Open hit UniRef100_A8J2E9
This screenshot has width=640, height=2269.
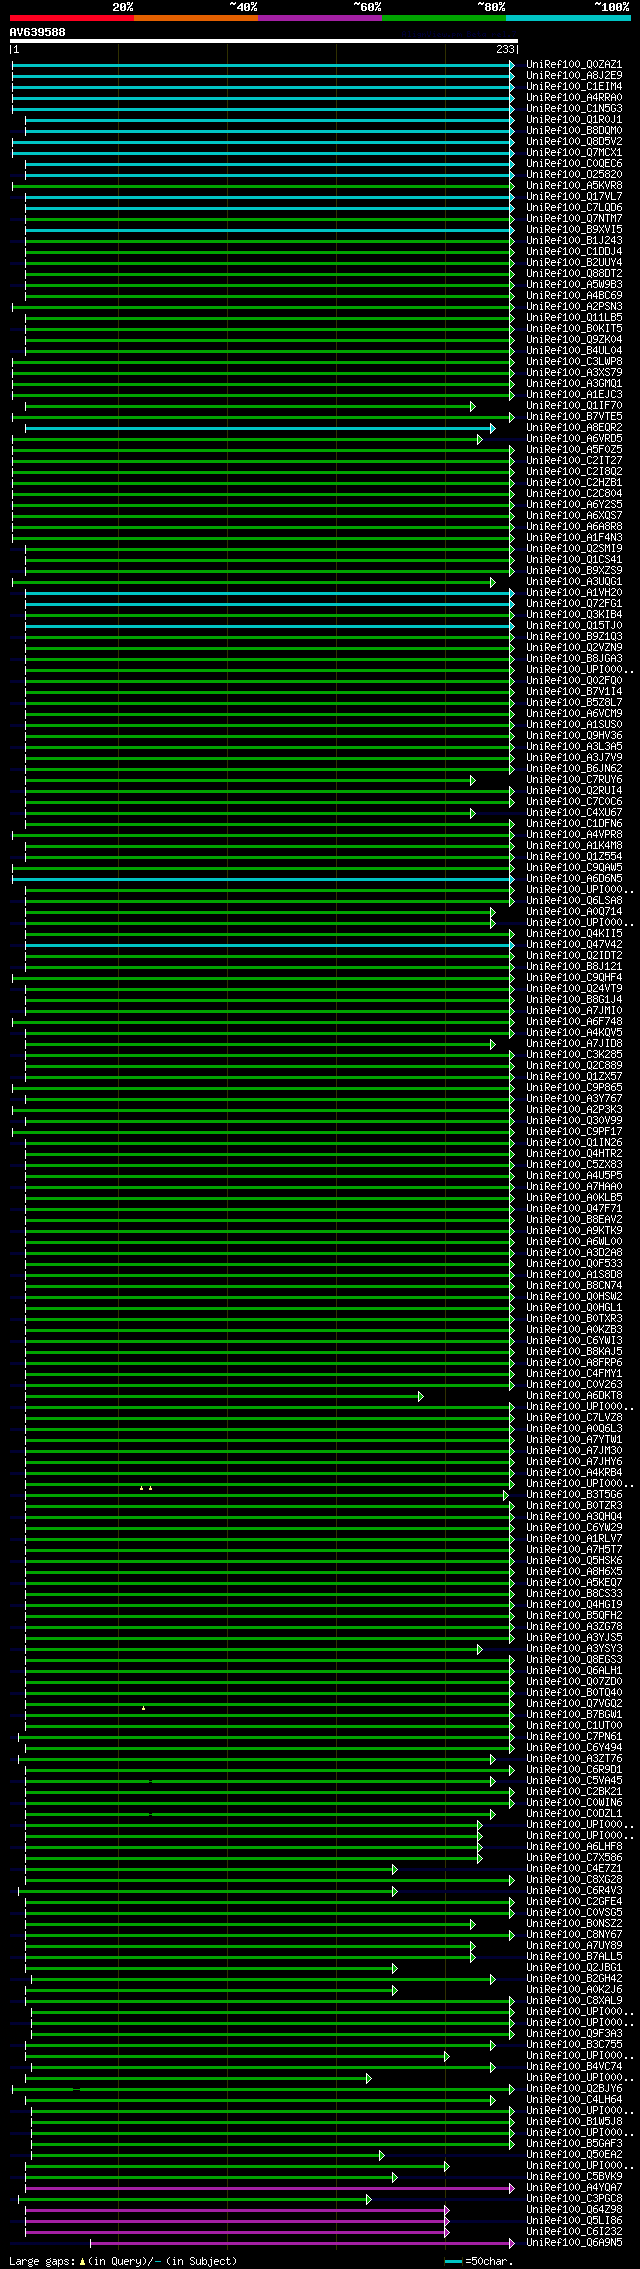pos(574,75)
